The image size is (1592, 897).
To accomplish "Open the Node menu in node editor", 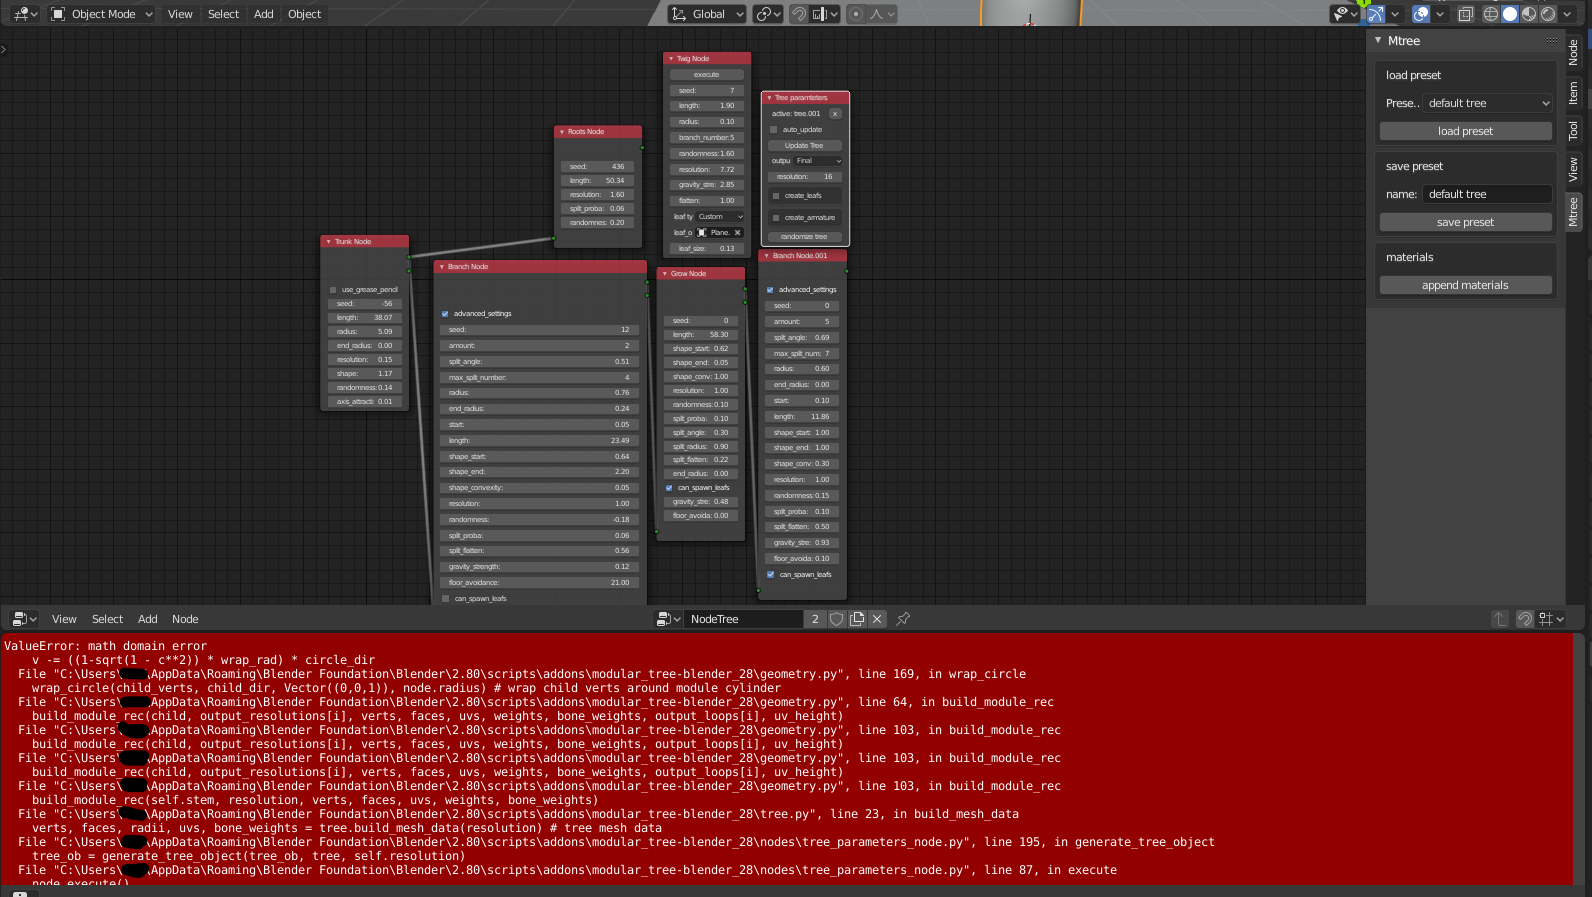I will pos(185,619).
